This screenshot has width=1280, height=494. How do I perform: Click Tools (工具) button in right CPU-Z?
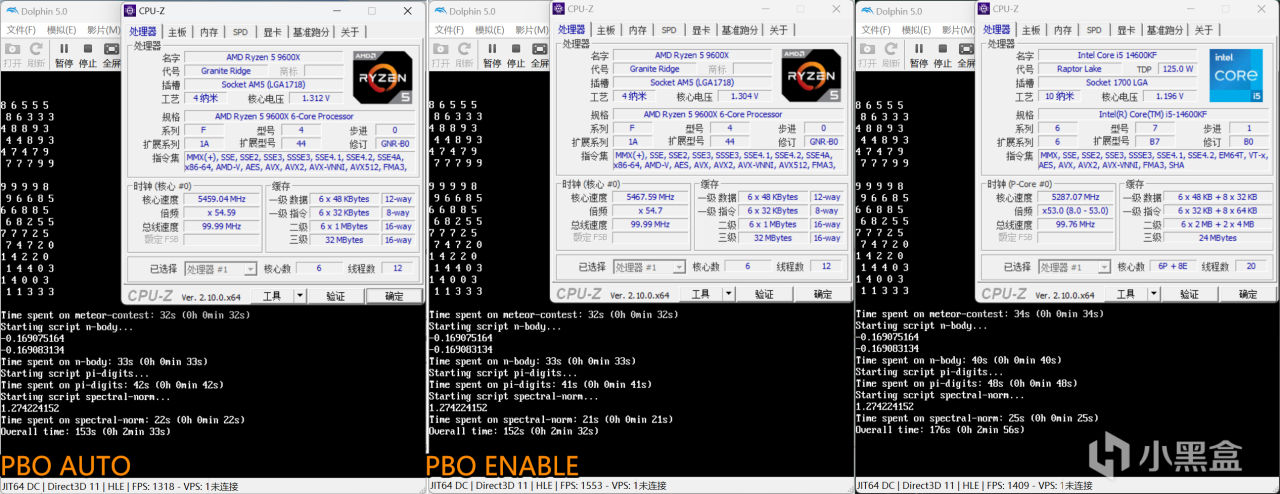coord(1125,294)
